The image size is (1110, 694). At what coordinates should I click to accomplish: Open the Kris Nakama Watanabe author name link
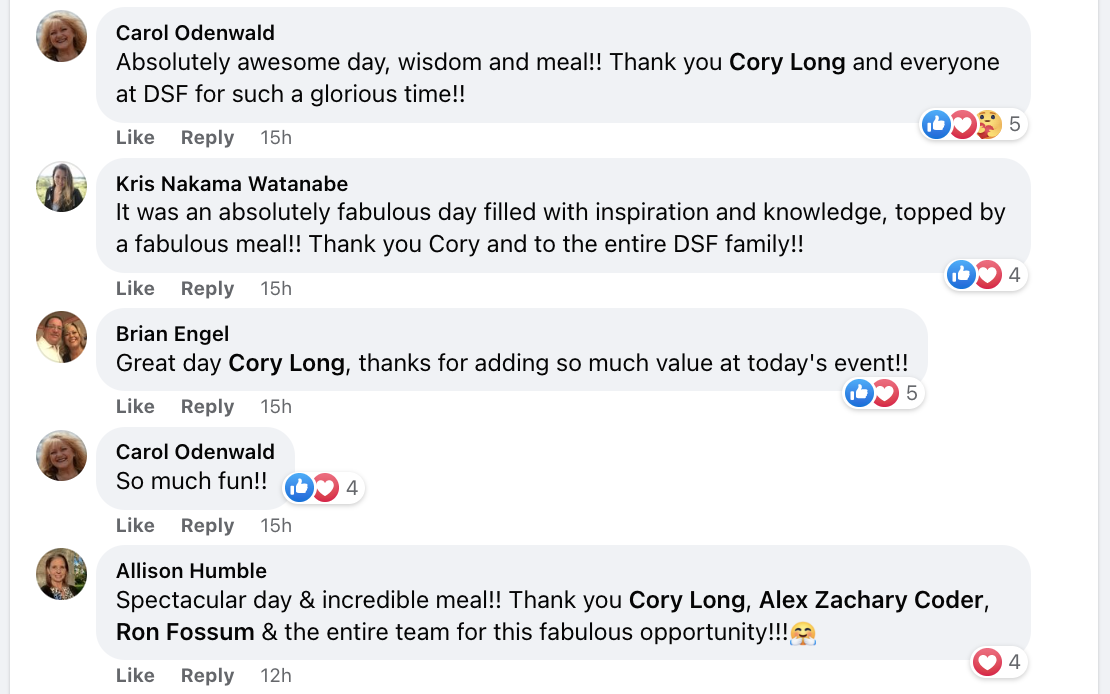[232, 183]
